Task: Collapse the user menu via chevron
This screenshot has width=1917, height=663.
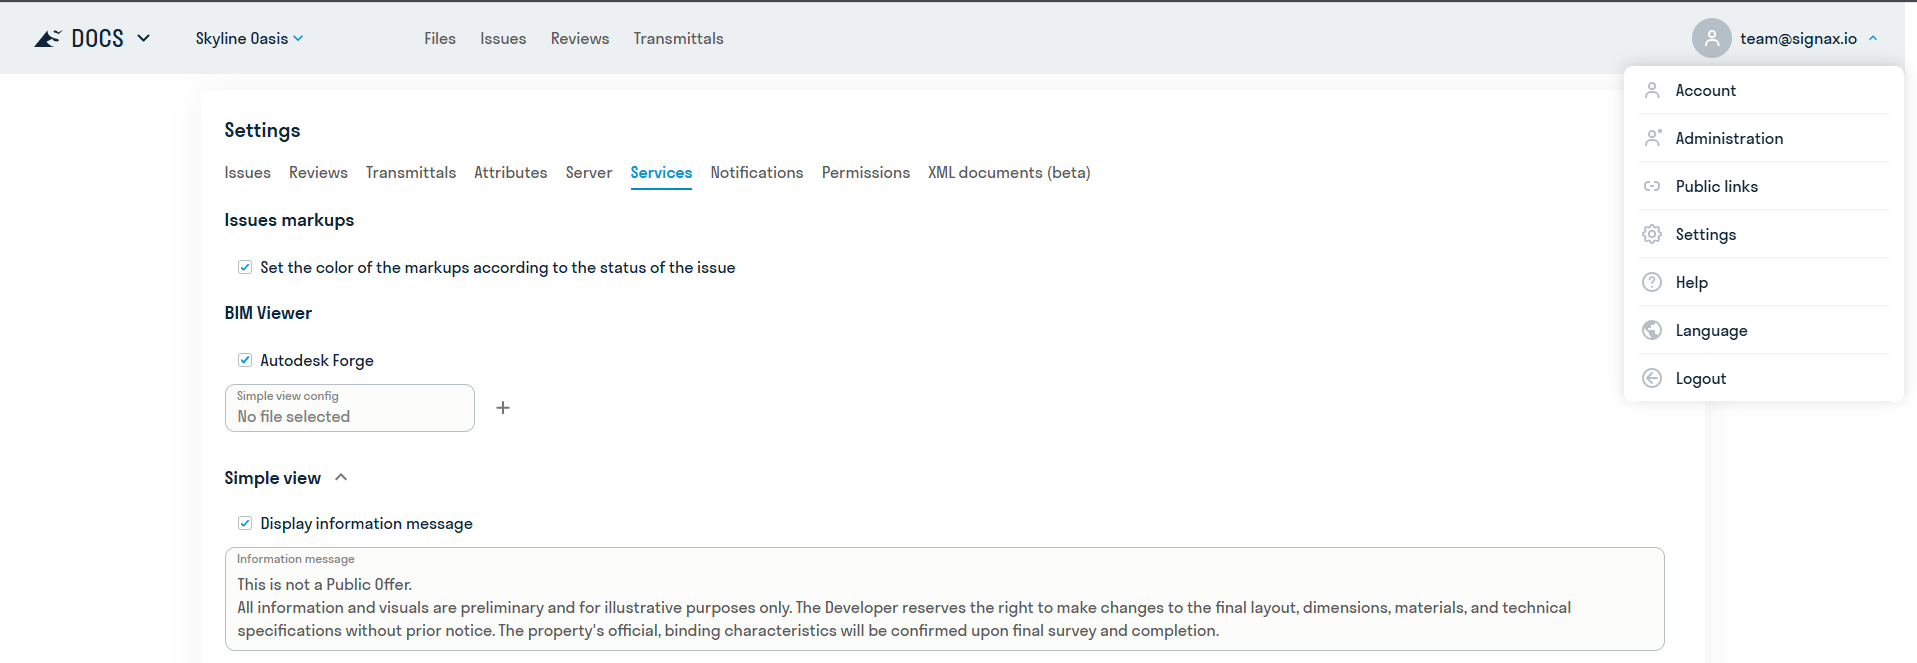Action: pos(1873,38)
